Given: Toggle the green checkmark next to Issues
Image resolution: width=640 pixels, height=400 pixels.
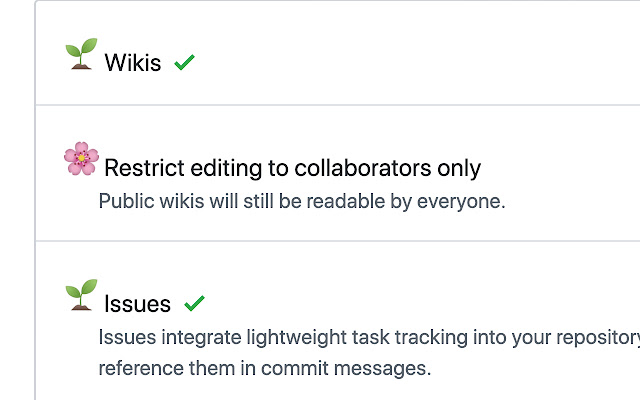Looking at the screenshot, I should click(x=194, y=303).
